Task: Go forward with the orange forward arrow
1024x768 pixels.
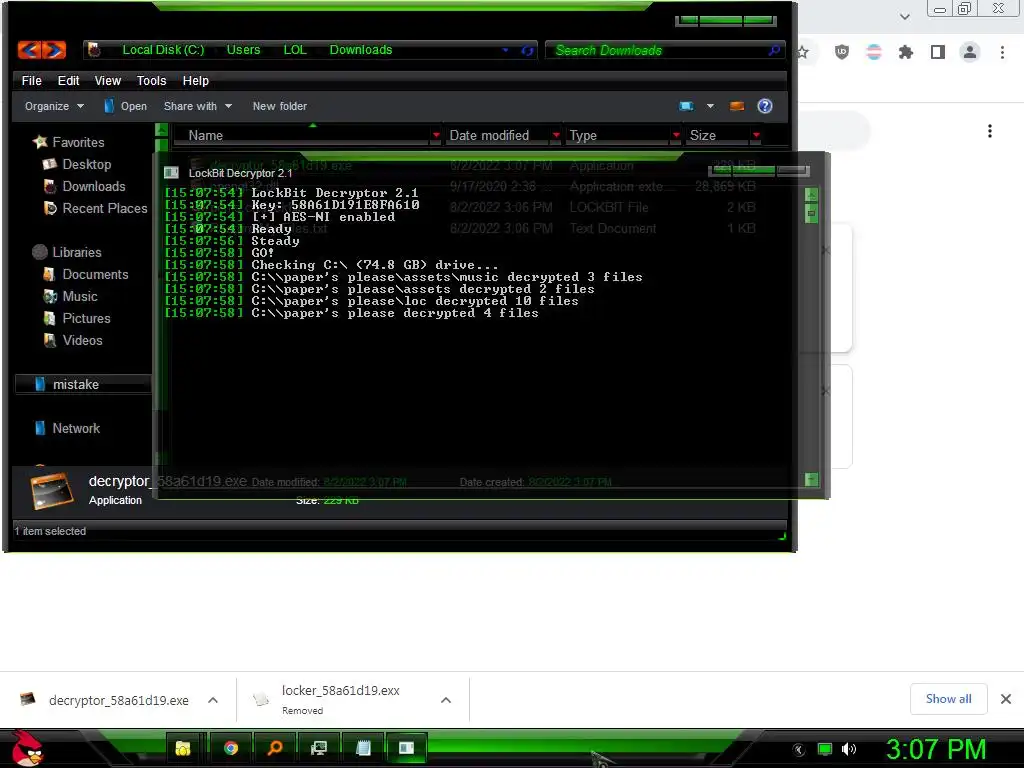Action: coord(54,50)
